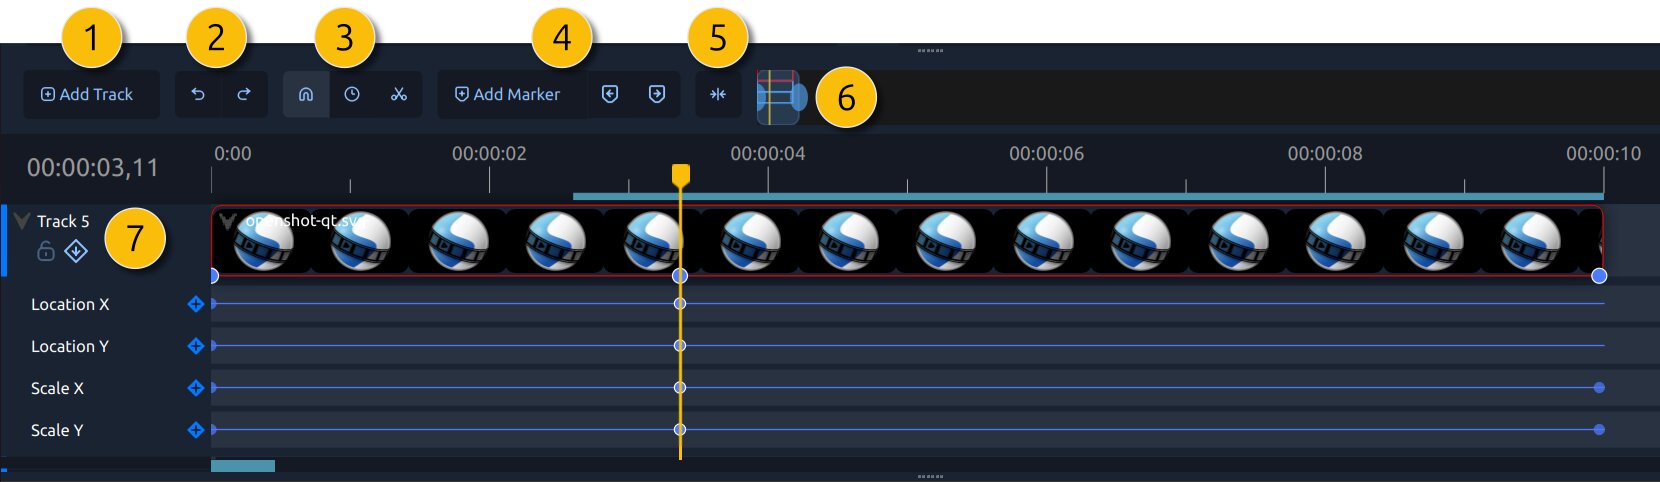
Task: Select the Razor scissors tool
Action: tap(399, 94)
